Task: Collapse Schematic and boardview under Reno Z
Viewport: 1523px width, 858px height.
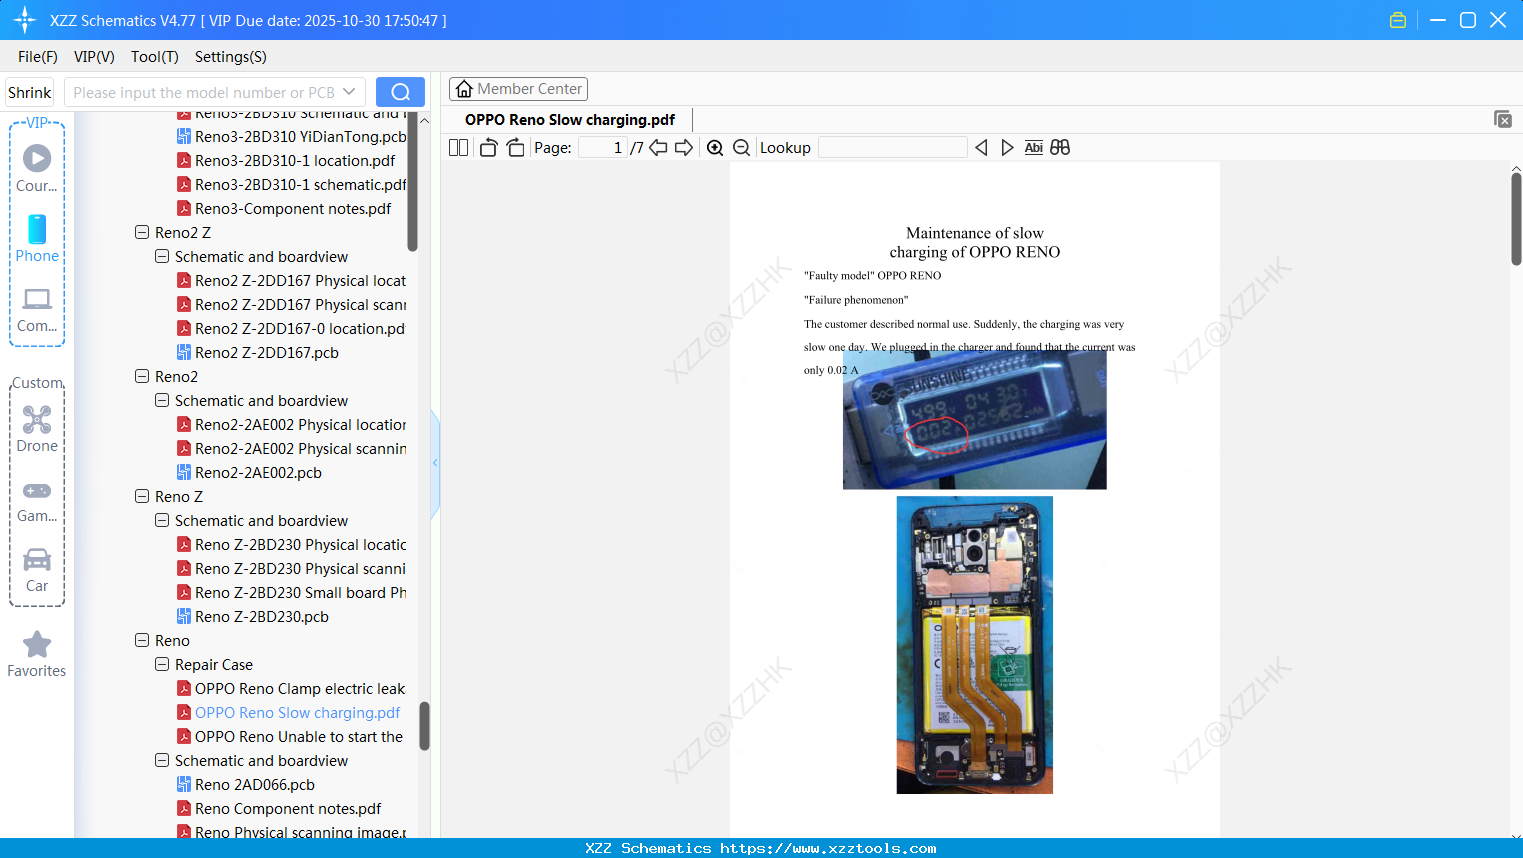Action: tap(162, 520)
